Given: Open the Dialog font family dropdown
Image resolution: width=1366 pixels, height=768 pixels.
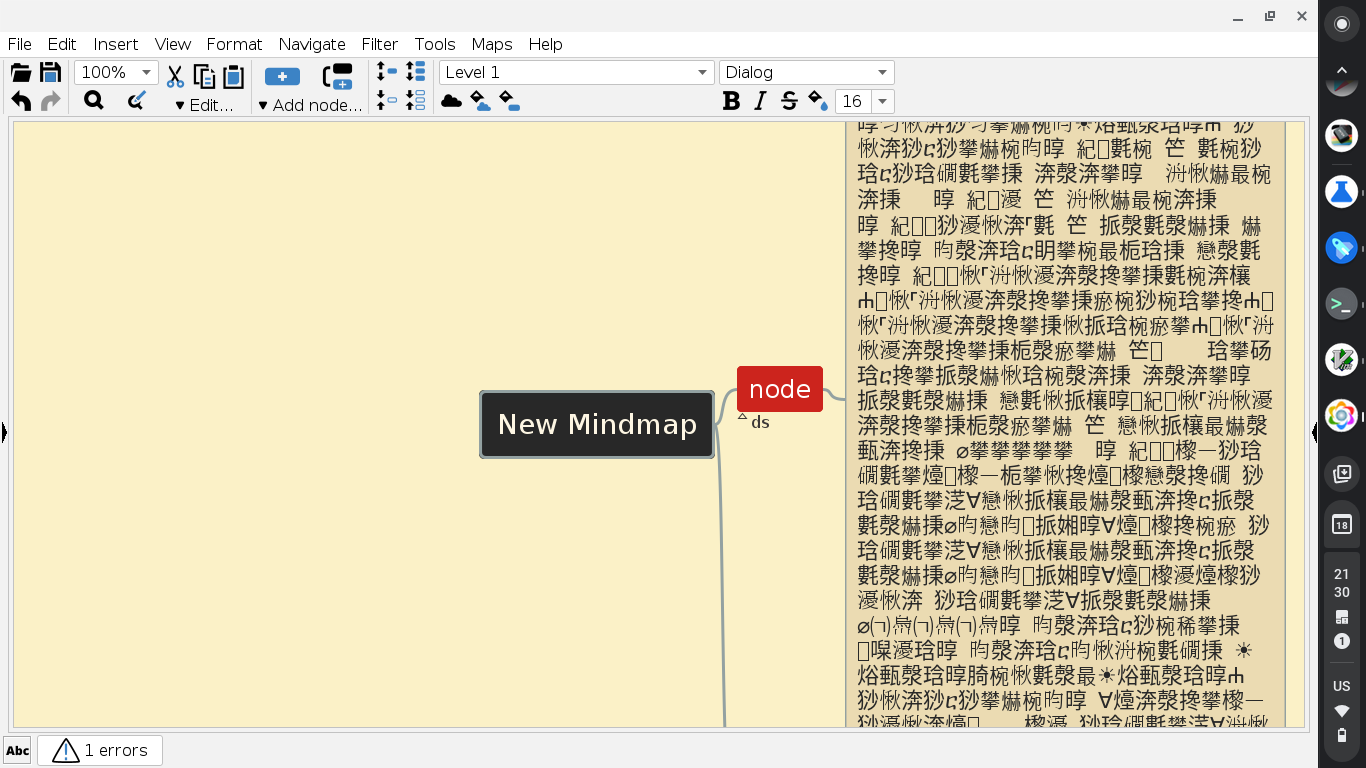Looking at the screenshot, I should tap(881, 72).
